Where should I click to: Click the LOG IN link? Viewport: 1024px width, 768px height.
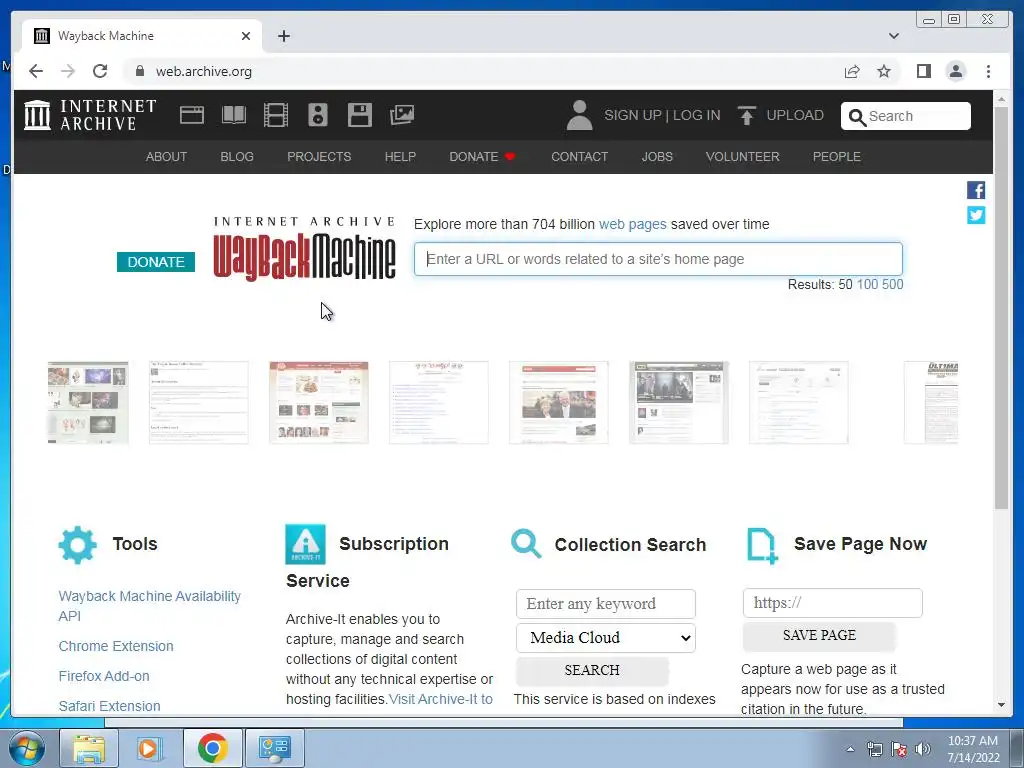point(696,115)
